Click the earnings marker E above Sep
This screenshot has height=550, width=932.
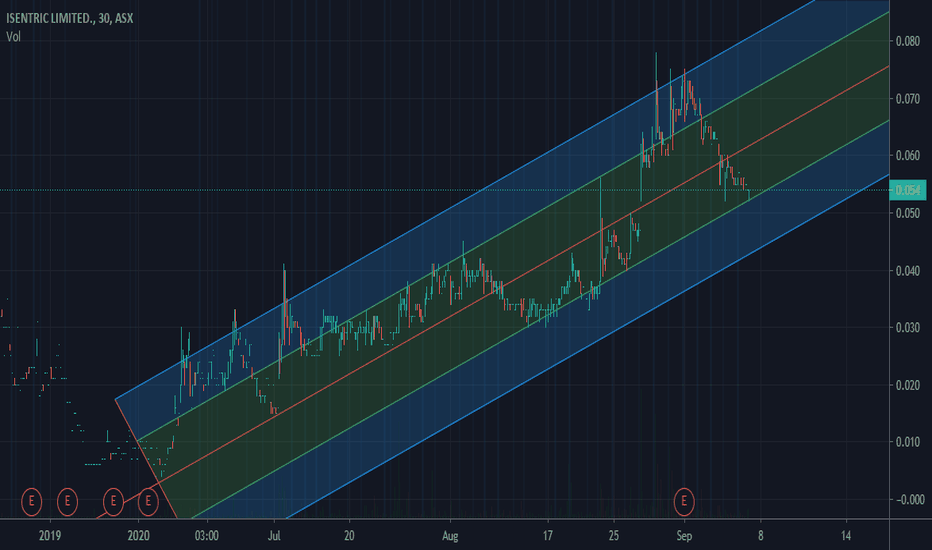point(684,502)
